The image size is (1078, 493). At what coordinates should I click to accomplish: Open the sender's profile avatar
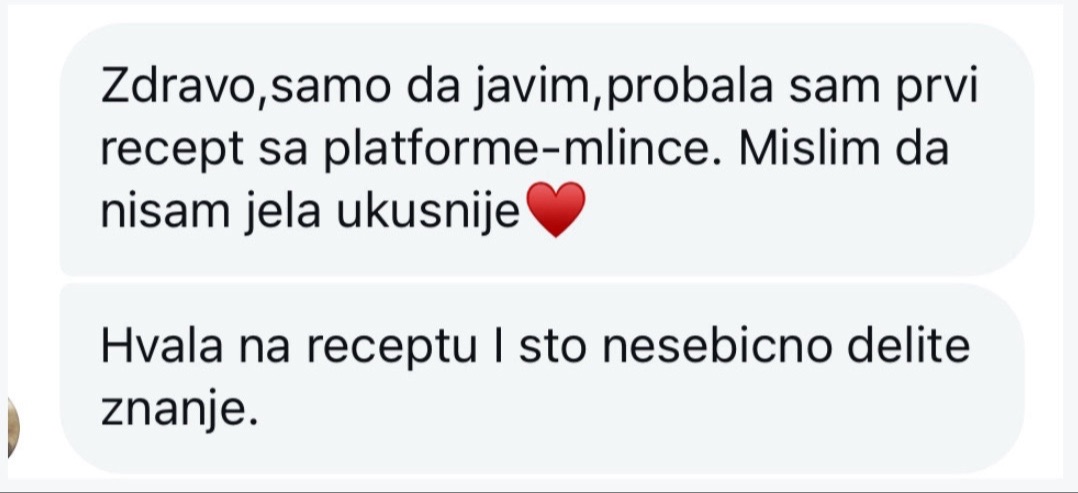pos(13,428)
